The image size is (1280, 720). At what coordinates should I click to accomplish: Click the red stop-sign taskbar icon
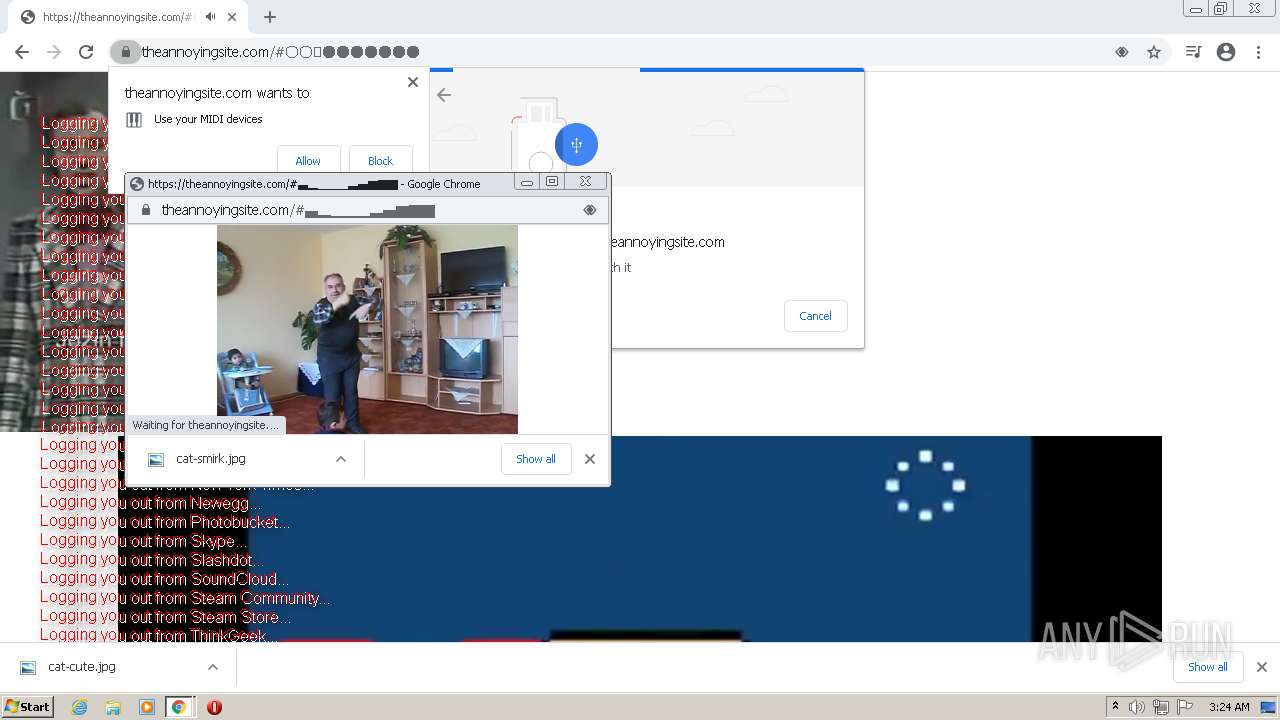(x=214, y=707)
